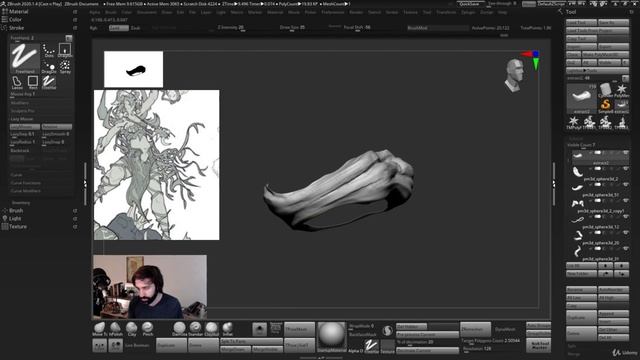Expand the Material palette
640x360 pixels.
(18, 11)
